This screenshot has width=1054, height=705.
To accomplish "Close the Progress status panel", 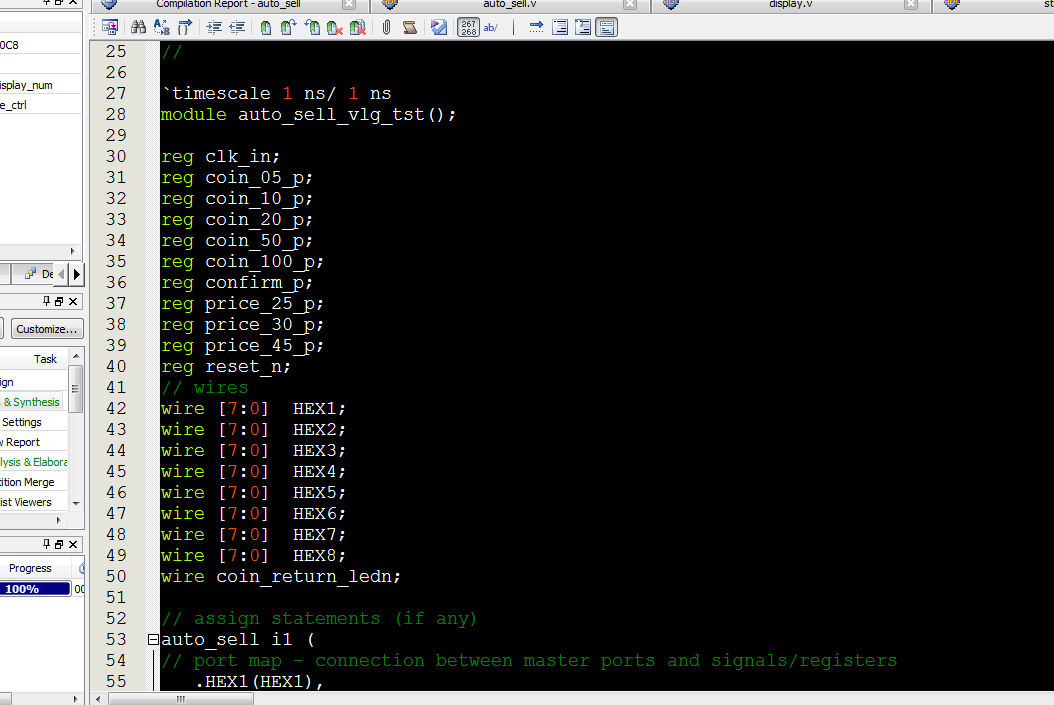I will [x=73, y=544].
